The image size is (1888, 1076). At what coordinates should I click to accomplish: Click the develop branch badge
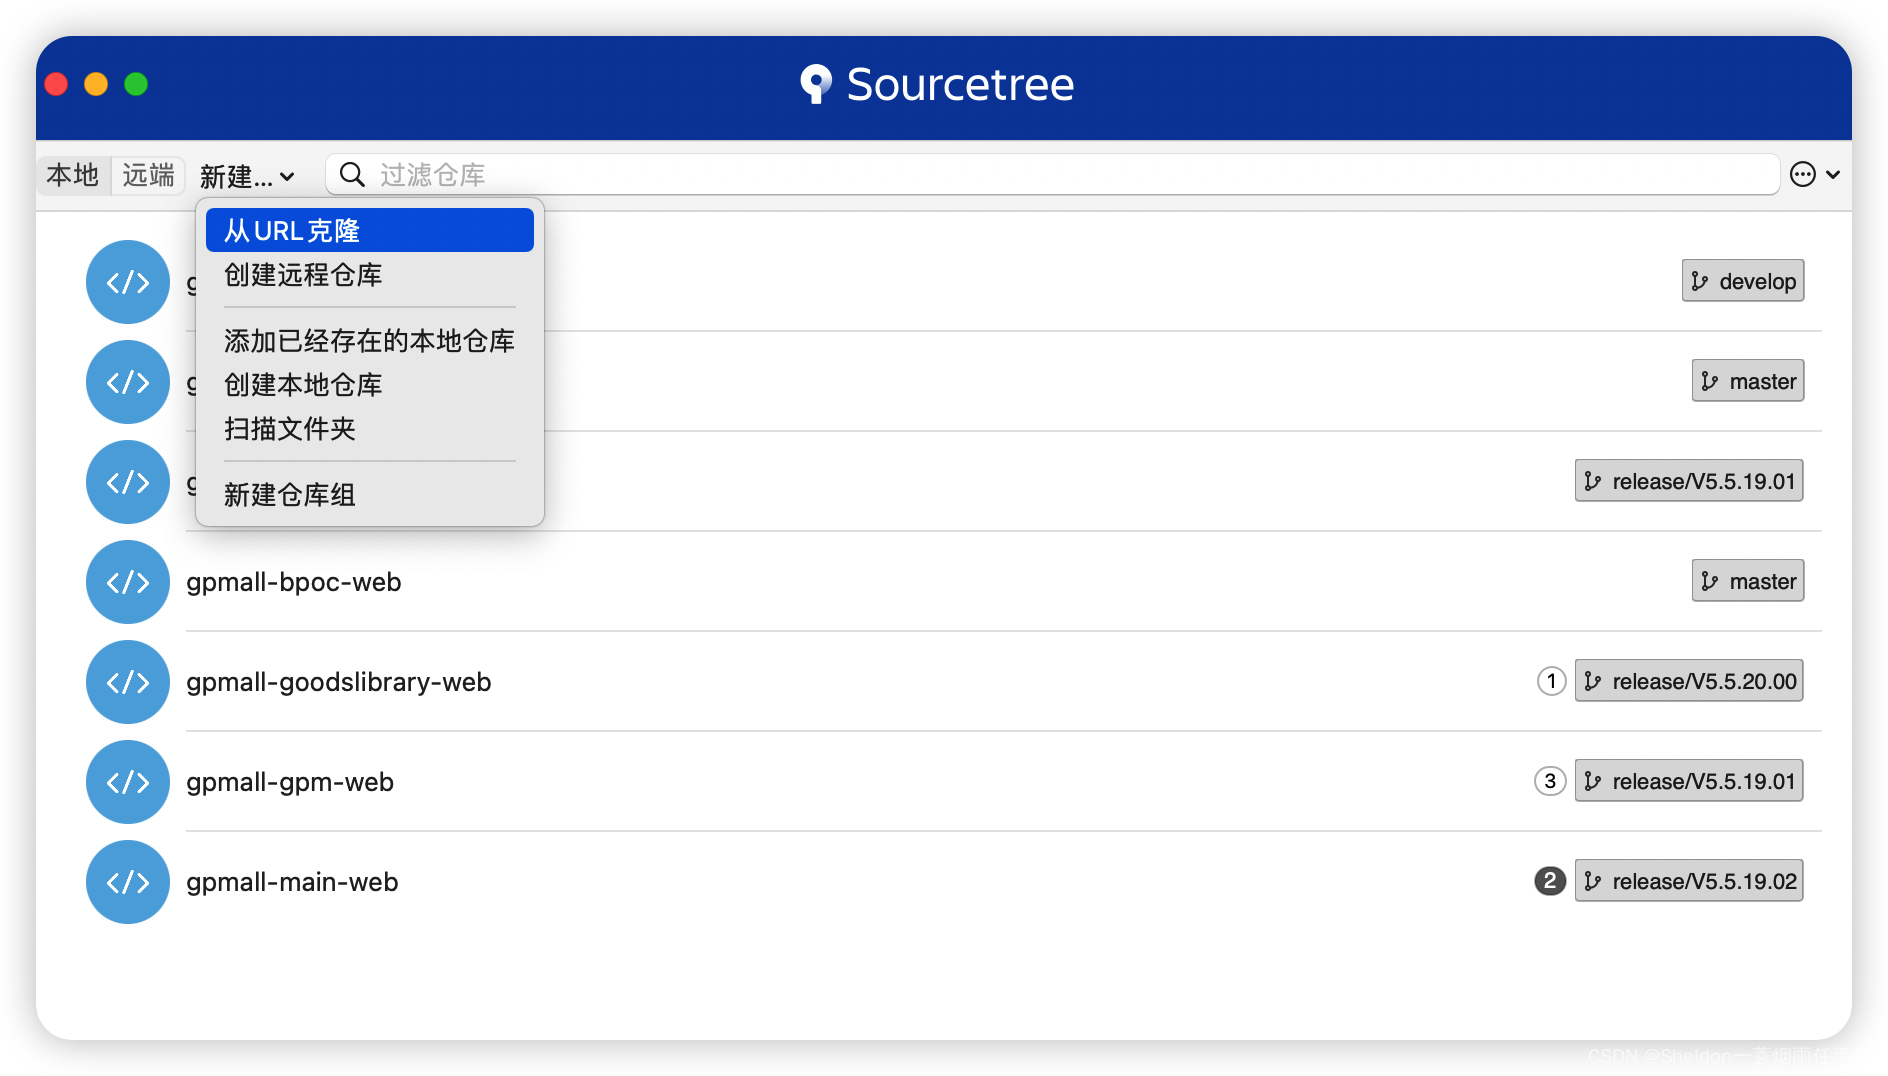pos(1743,281)
